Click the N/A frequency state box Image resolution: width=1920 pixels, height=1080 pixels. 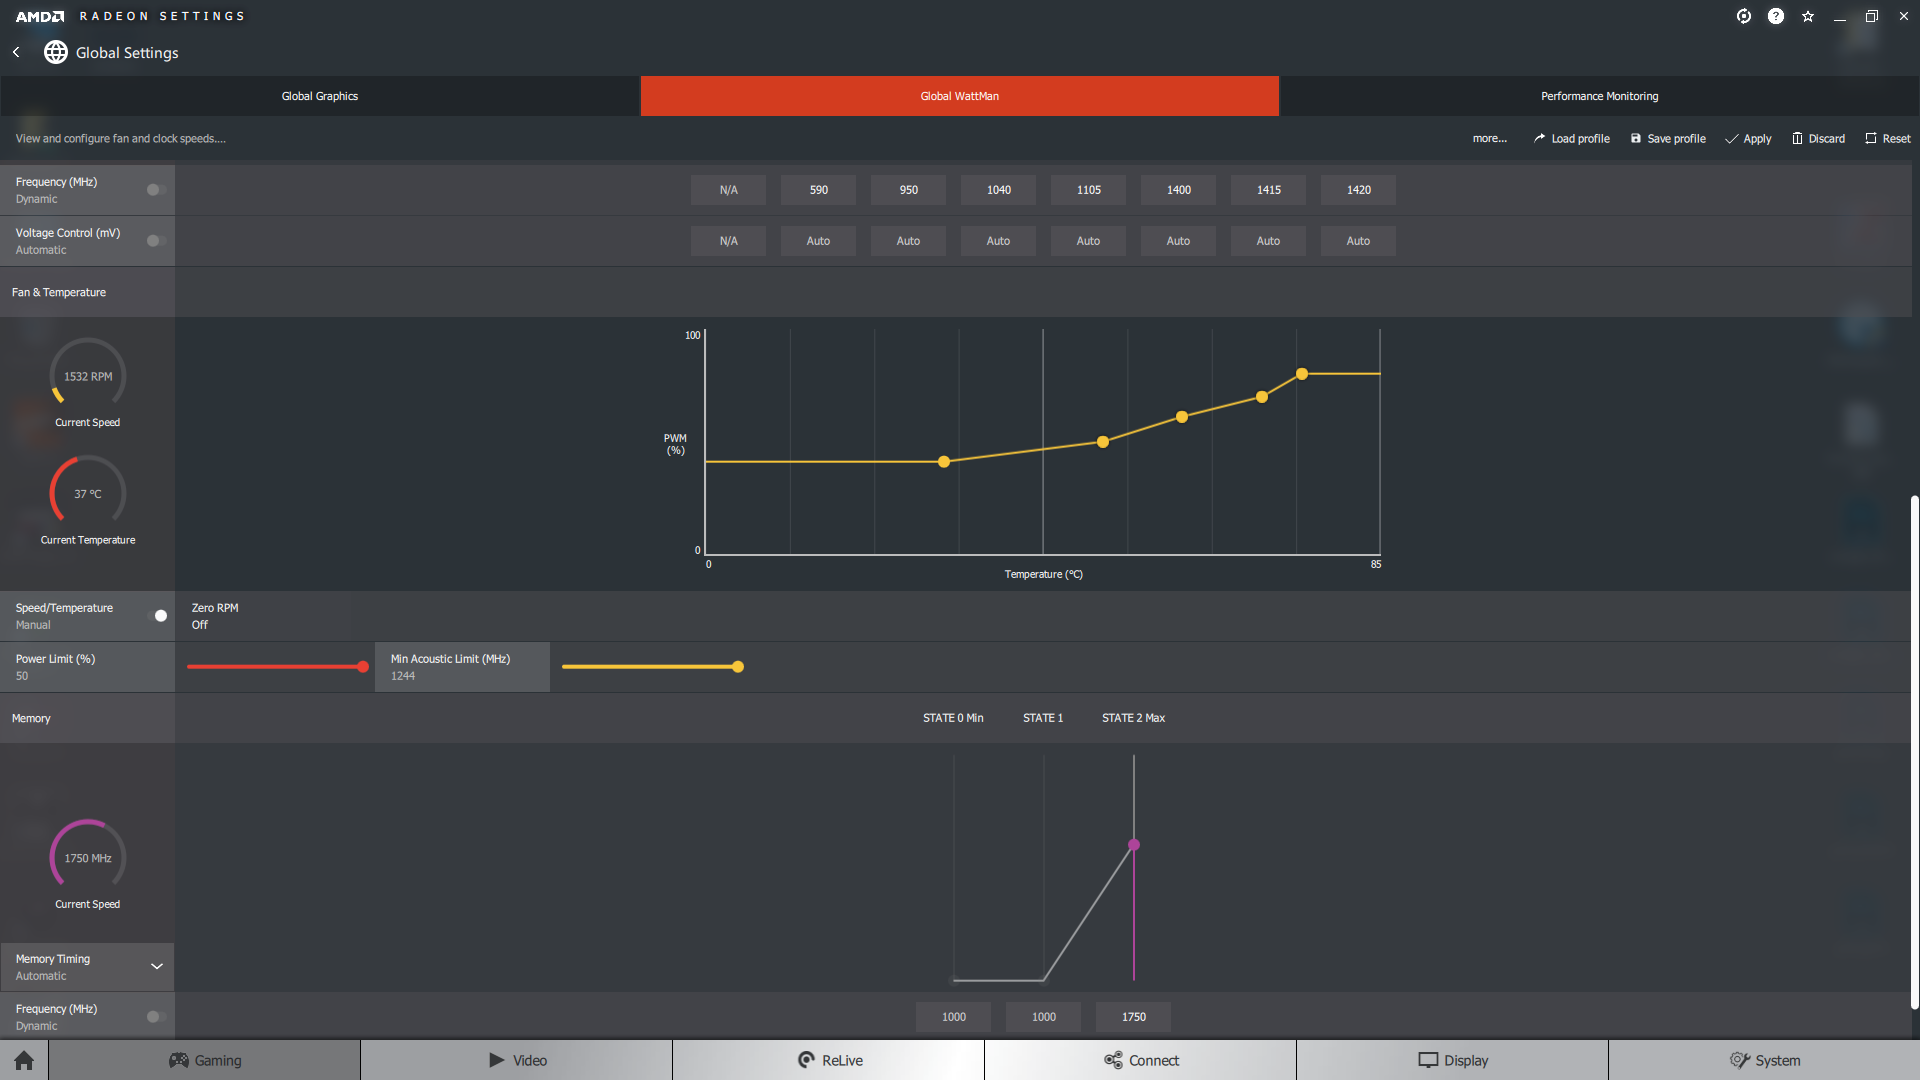coord(728,190)
